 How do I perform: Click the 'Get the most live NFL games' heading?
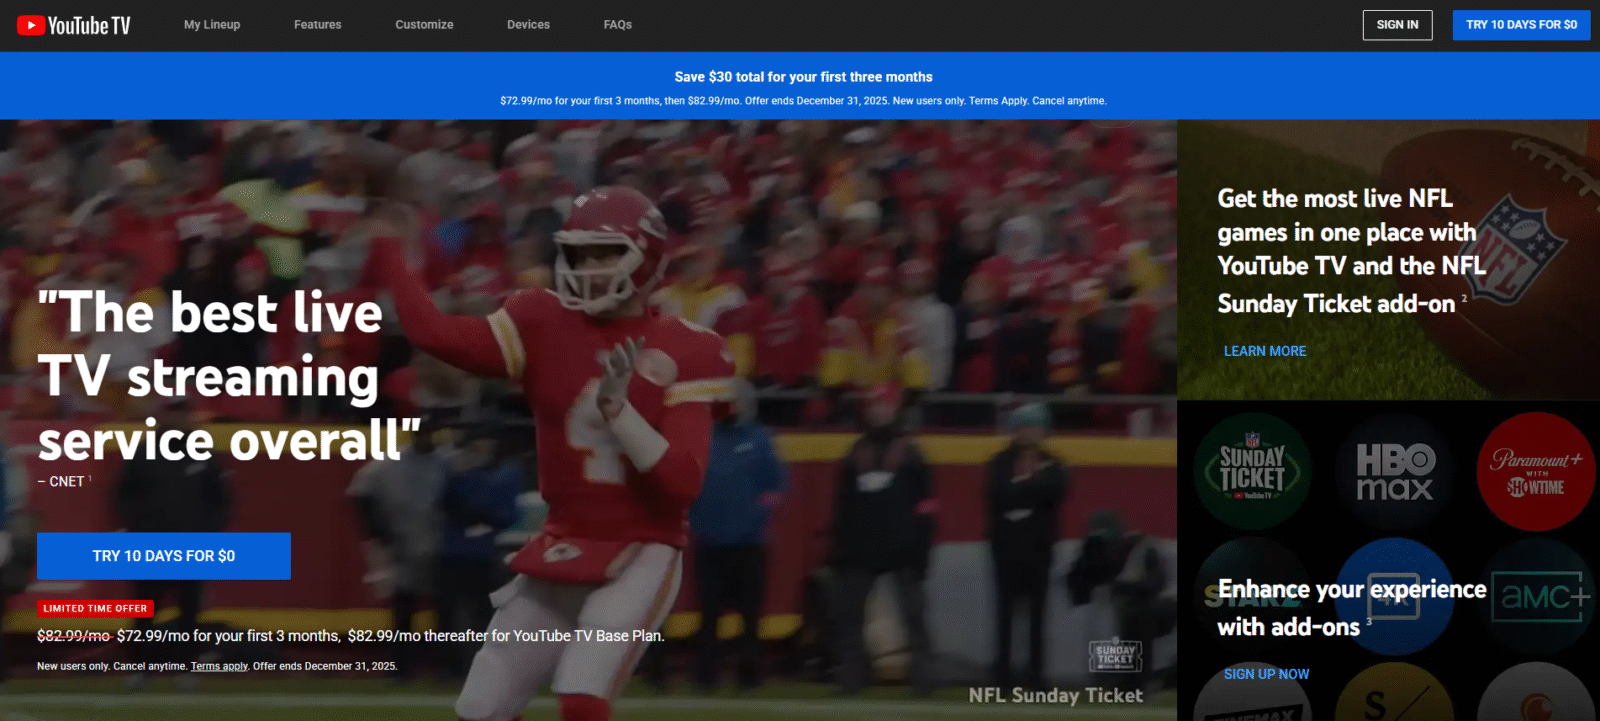[1351, 251]
